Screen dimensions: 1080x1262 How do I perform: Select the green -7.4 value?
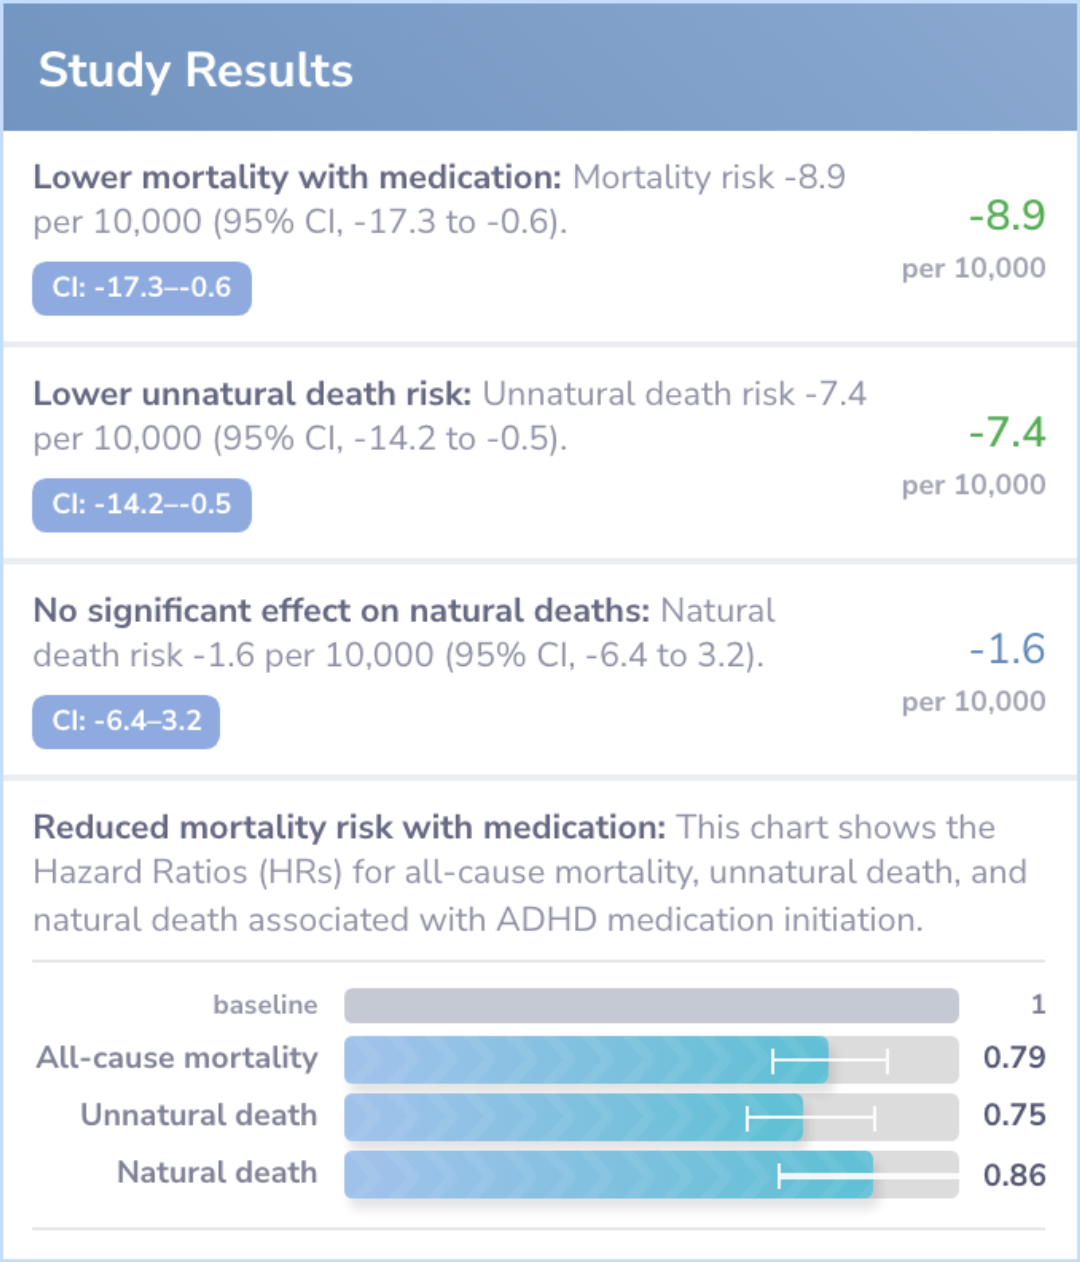pos(1006,432)
